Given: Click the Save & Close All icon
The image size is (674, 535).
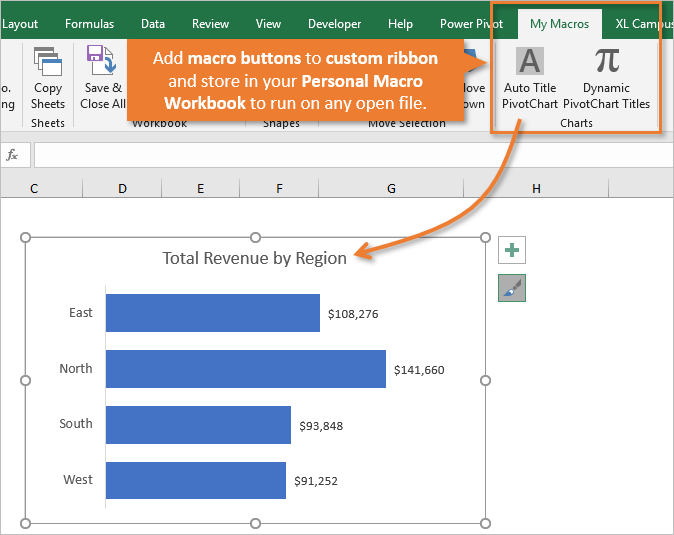Looking at the screenshot, I should 102,59.
